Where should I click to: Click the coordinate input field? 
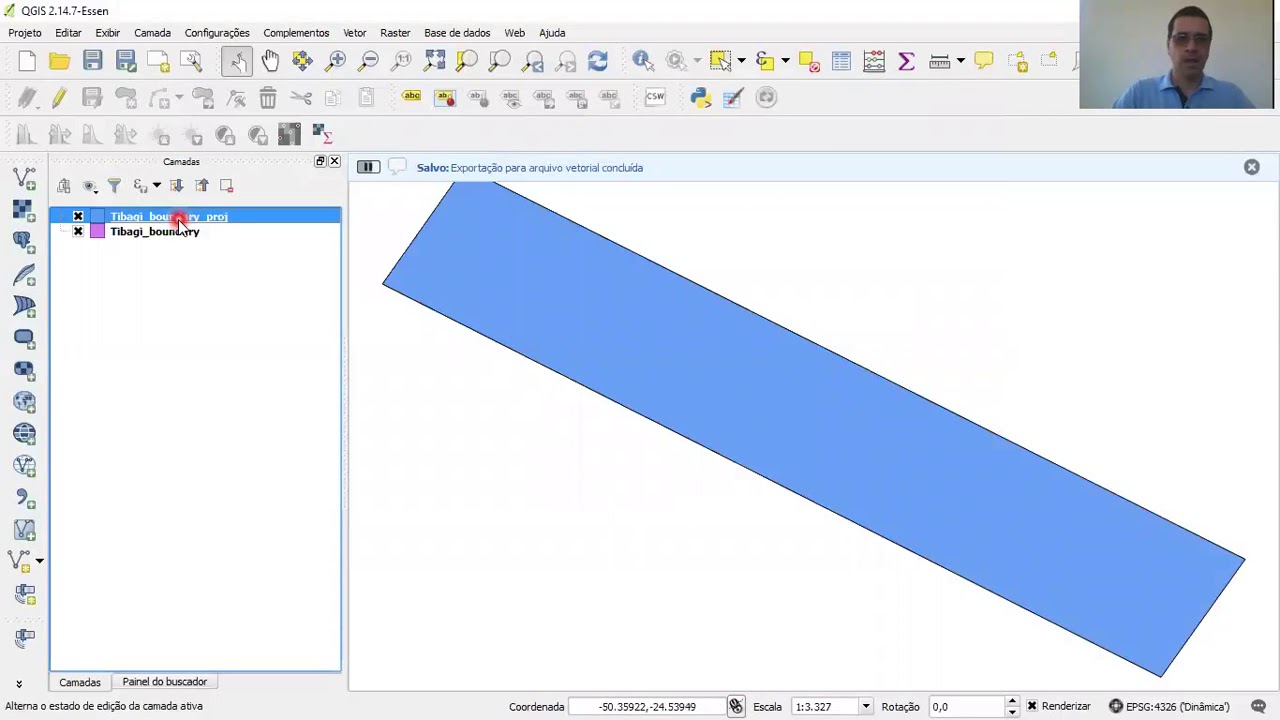[647, 706]
